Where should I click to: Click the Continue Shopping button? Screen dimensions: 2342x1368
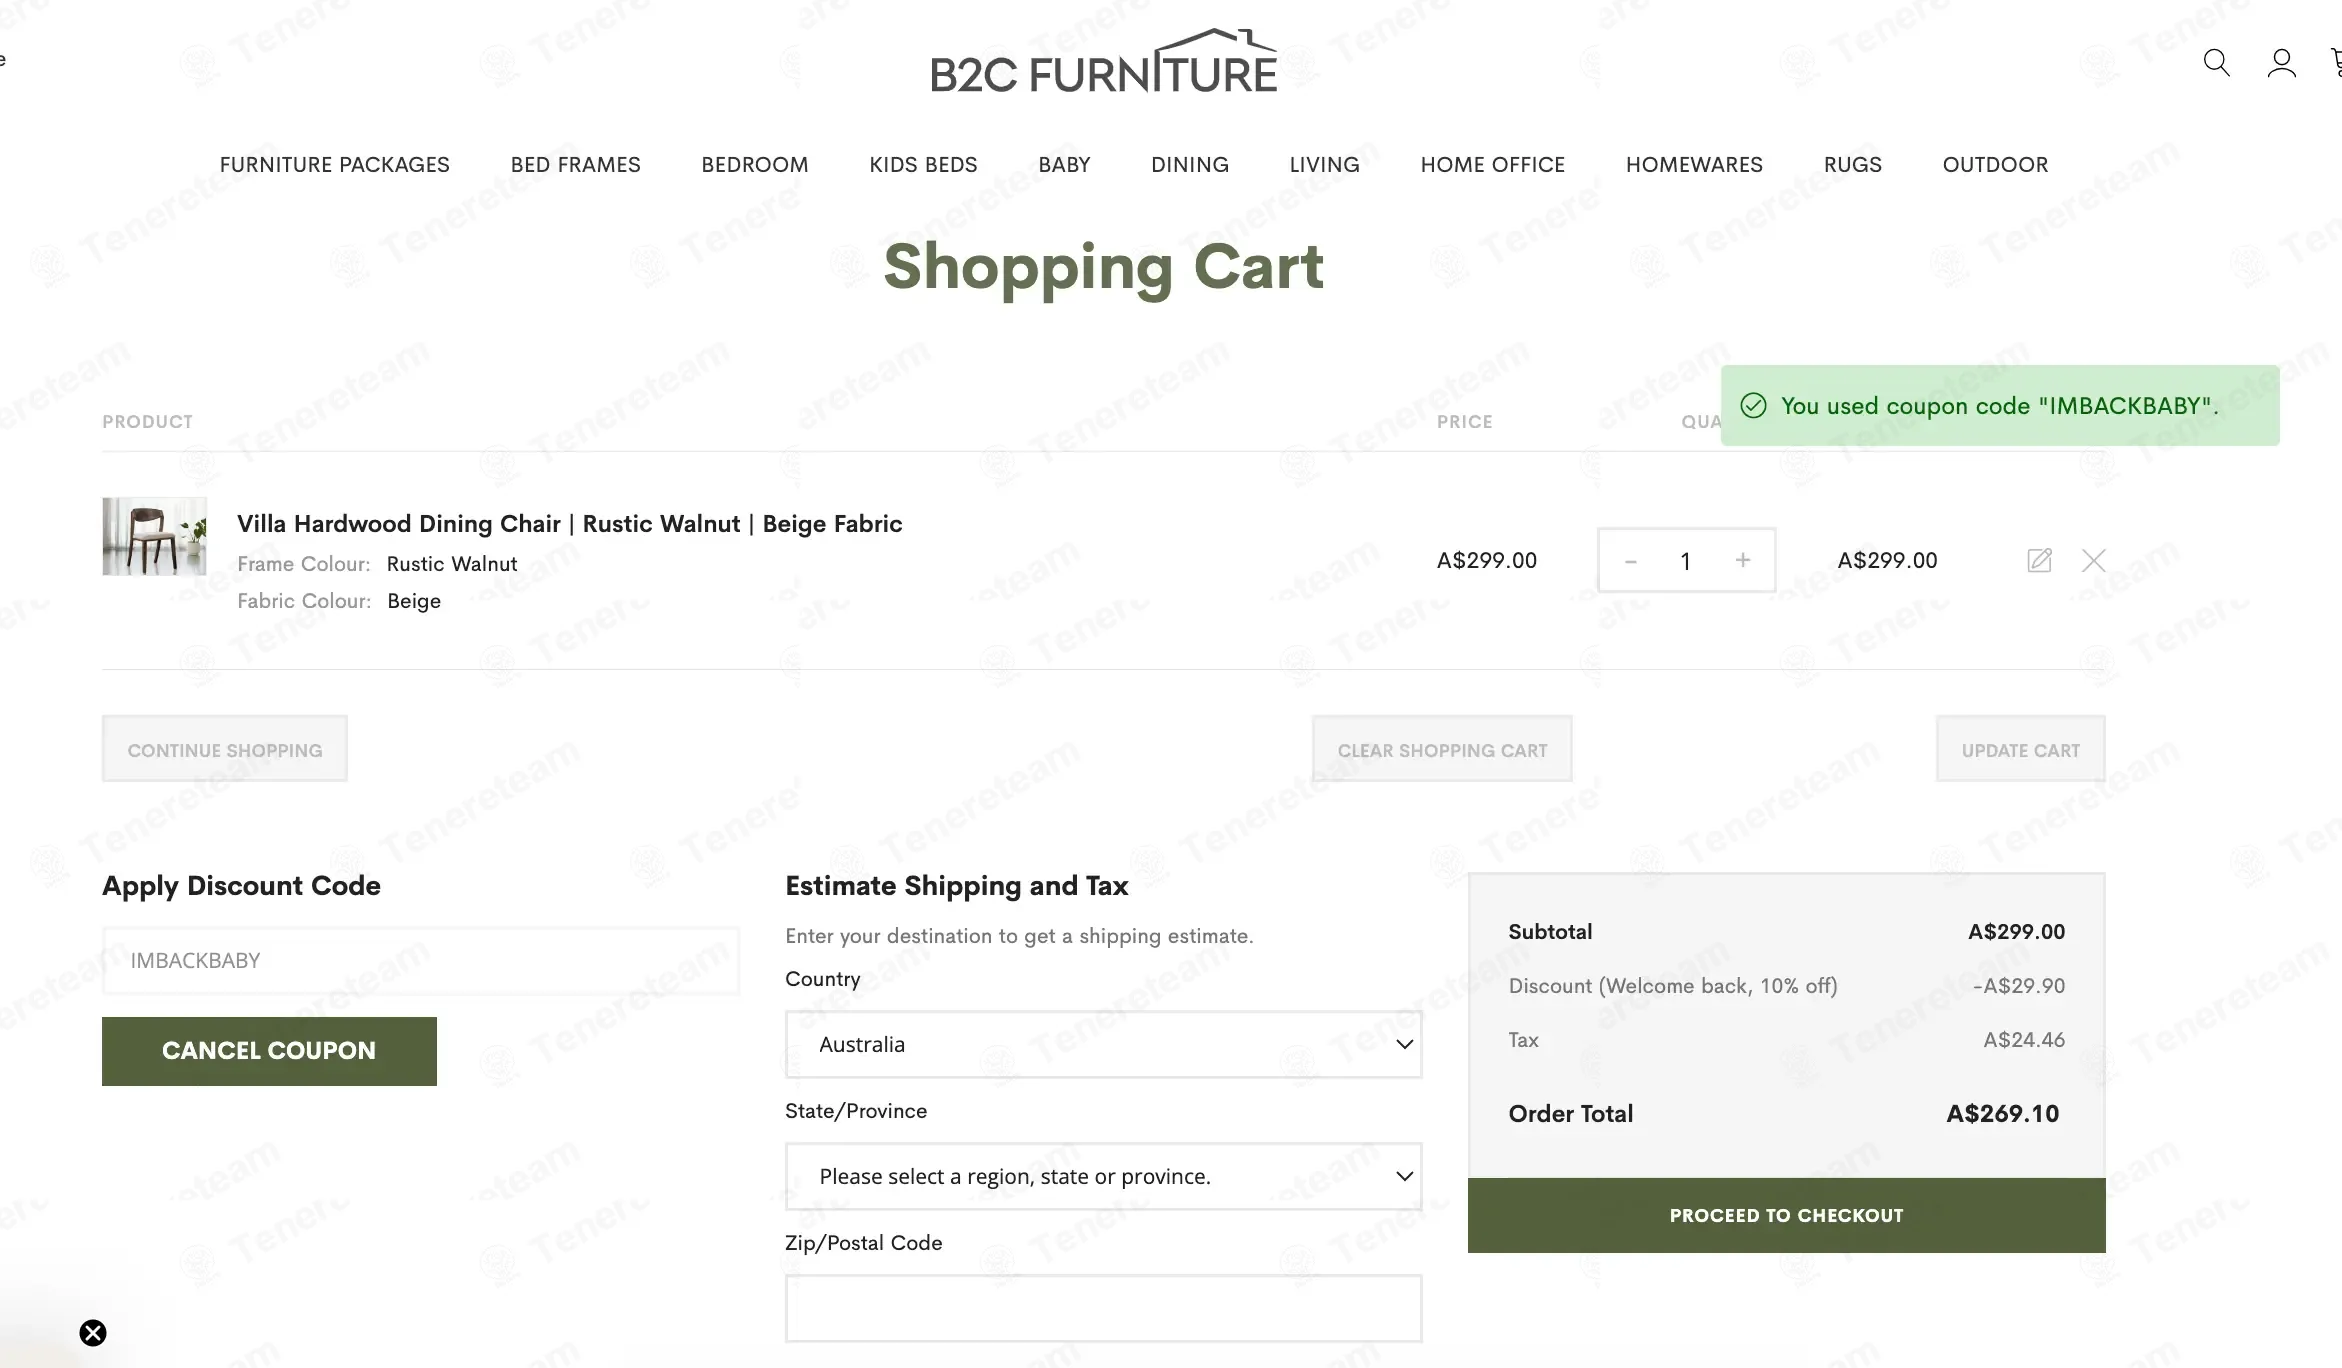225,749
